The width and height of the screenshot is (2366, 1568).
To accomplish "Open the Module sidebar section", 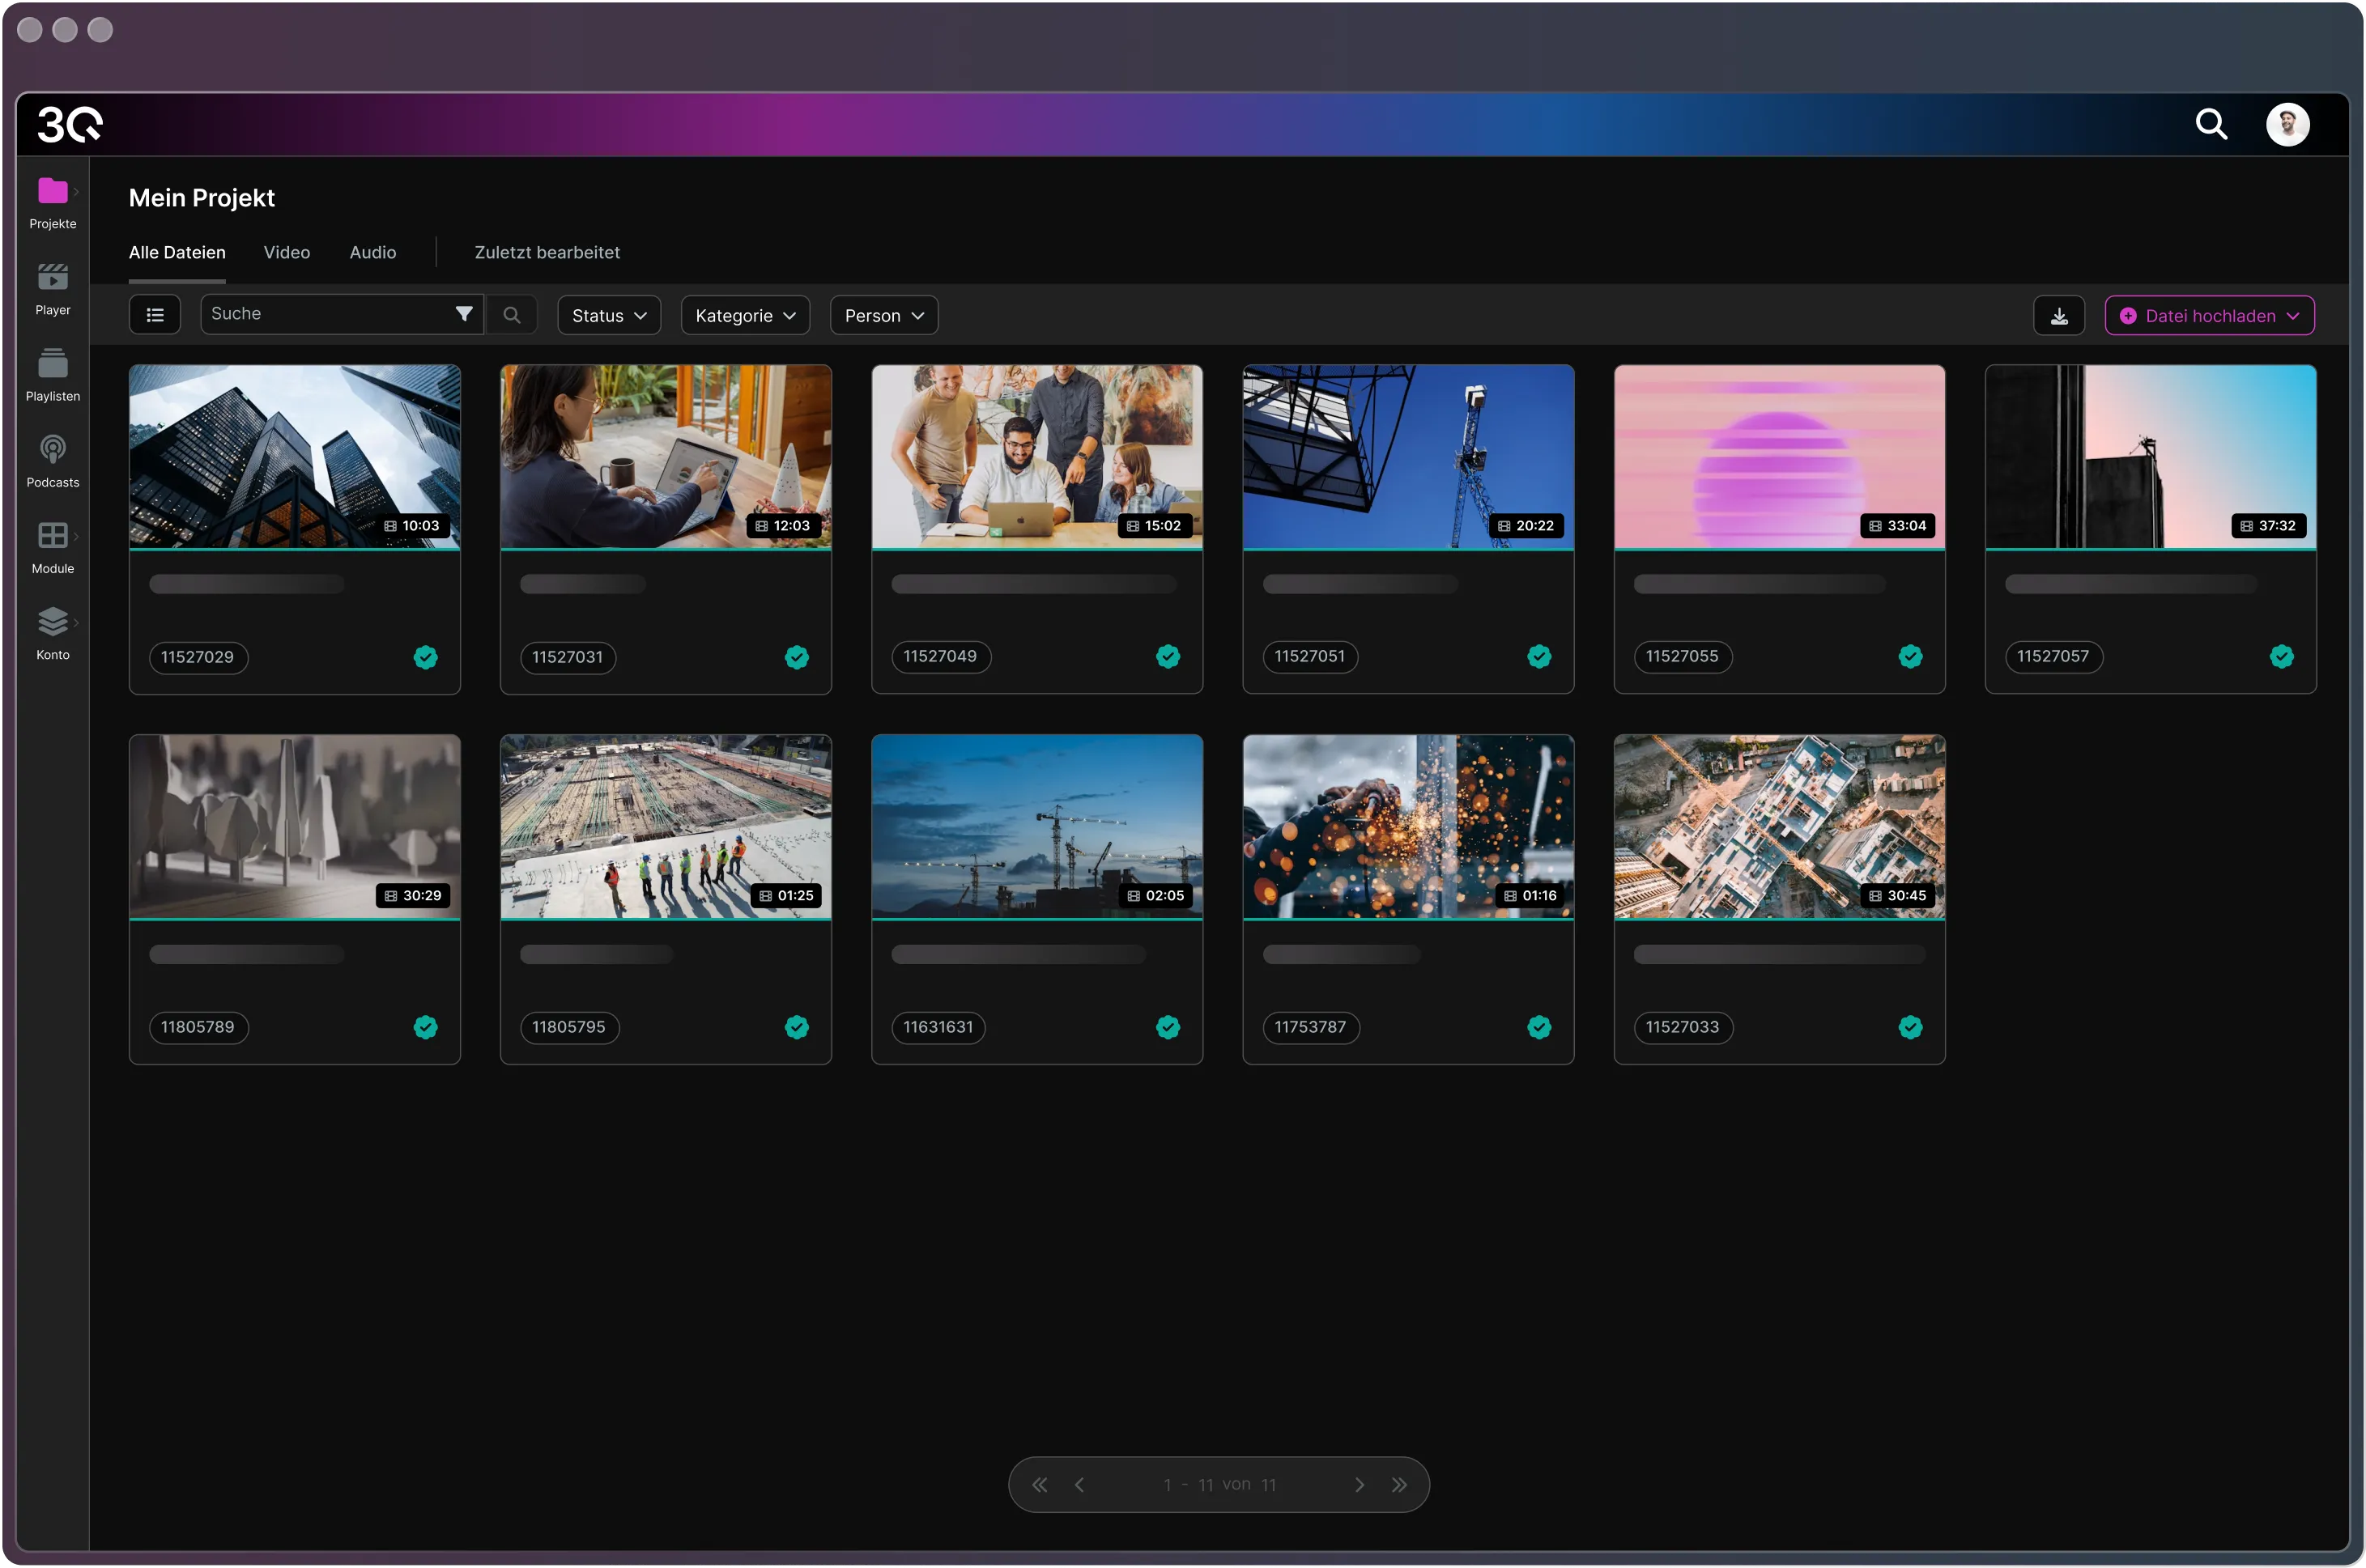I will click(53, 548).
